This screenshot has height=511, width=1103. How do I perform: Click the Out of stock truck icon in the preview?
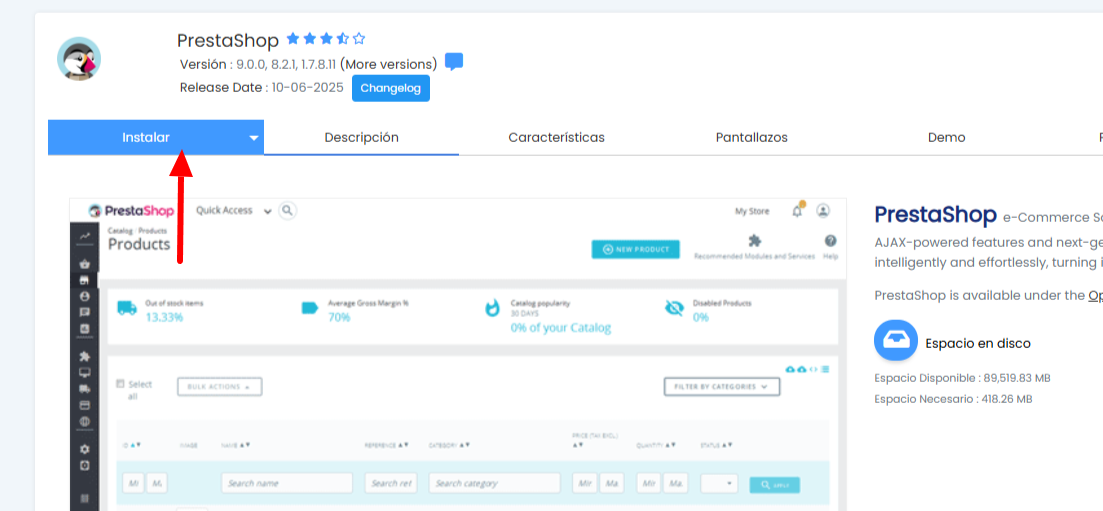point(127,308)
